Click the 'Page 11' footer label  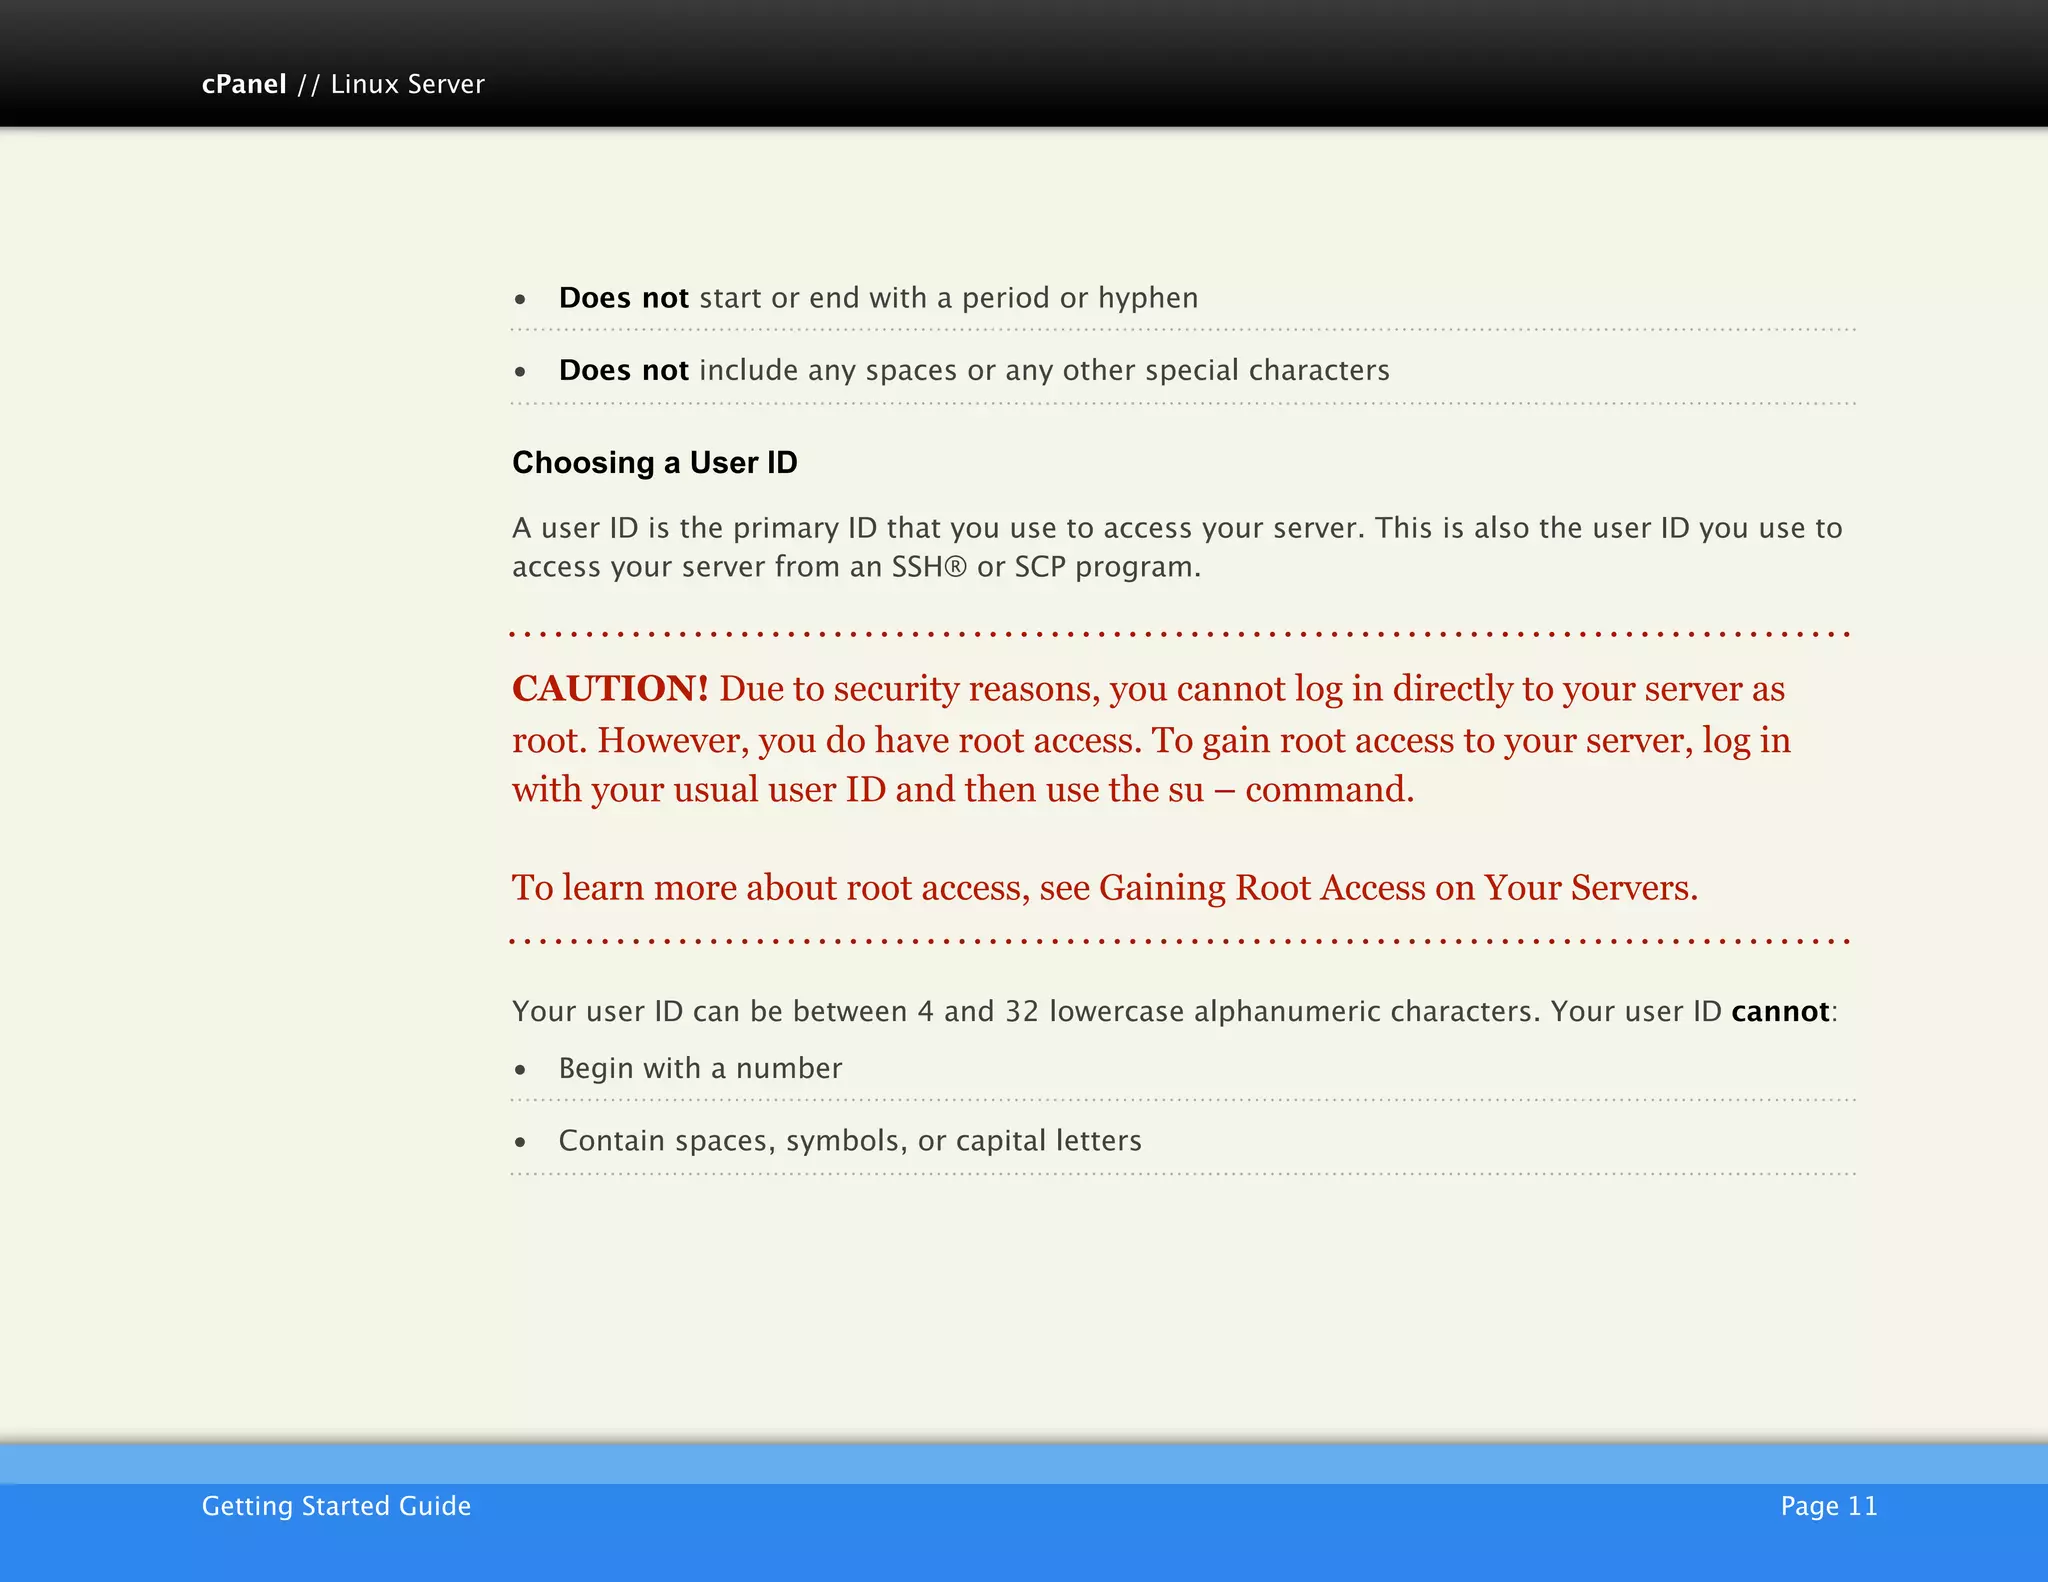click(x=1829, y=1506)
